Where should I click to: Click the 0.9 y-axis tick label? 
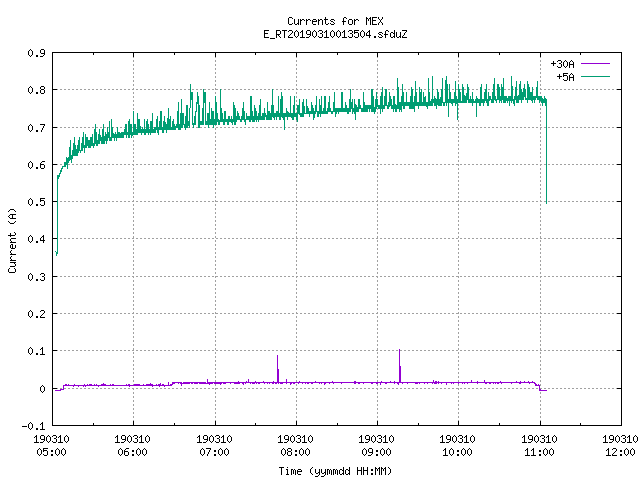36,53
